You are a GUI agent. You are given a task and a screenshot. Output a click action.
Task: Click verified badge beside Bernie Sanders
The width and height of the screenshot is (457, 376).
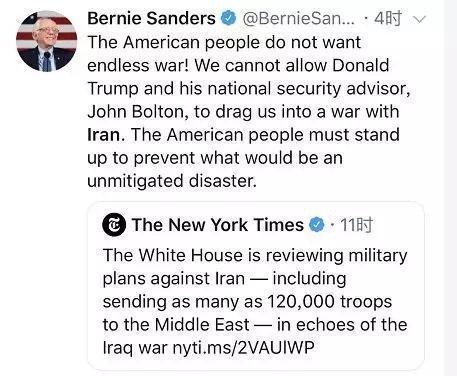coord(228,18)
